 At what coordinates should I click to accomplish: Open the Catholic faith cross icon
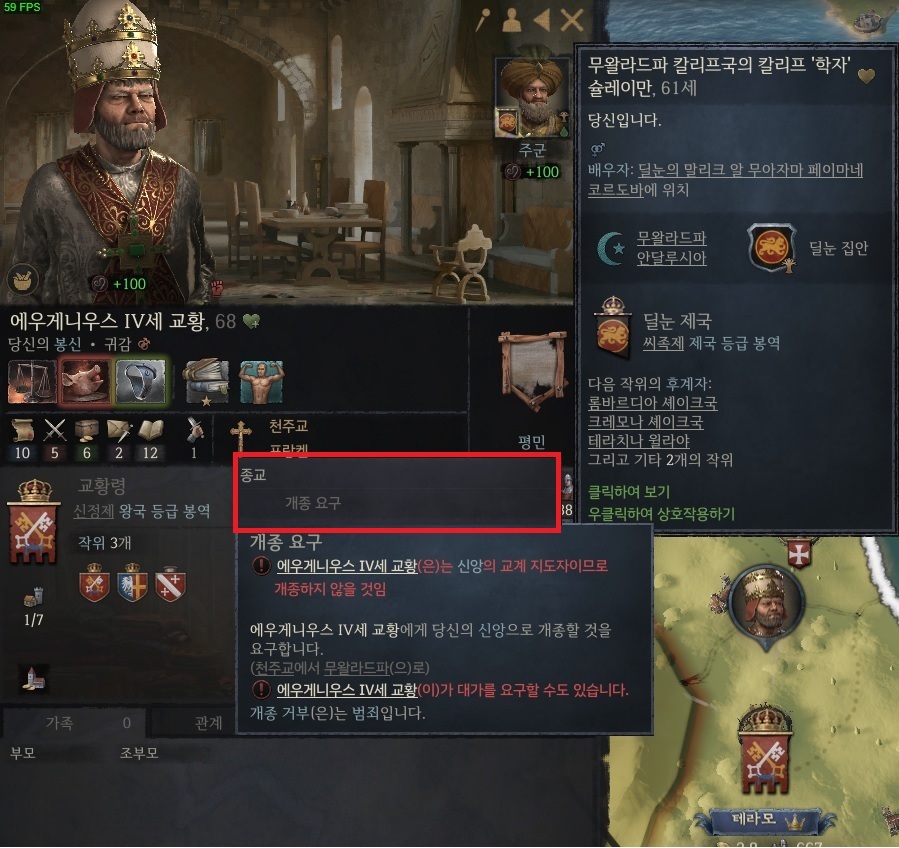[241, 436]
